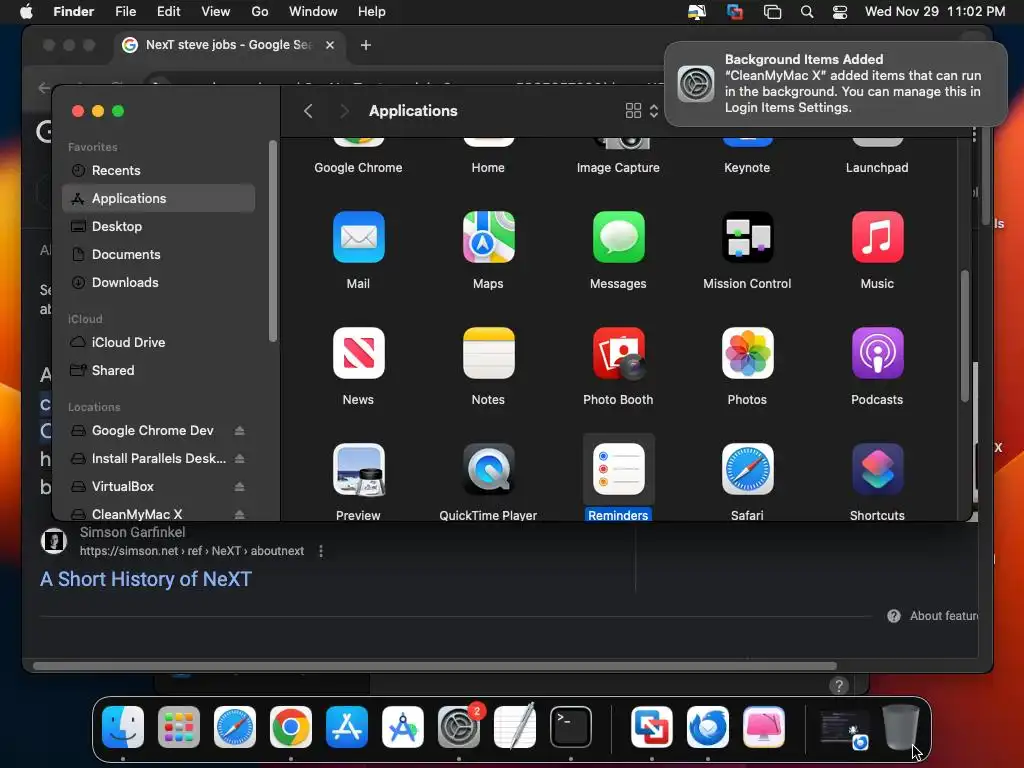Open the Go menu

260,12
